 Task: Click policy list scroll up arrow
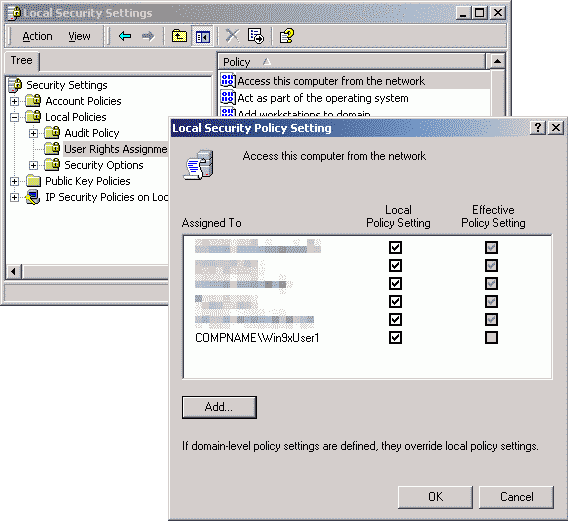[x=497, y=62]
